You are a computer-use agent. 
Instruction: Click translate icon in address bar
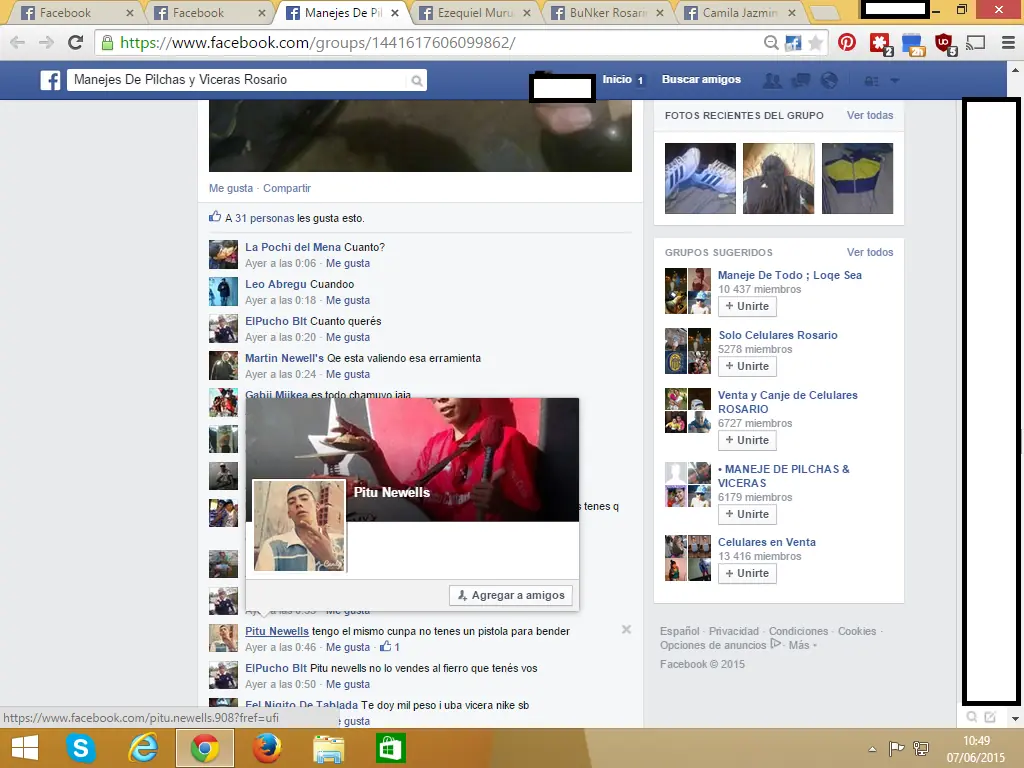(793, 43)
